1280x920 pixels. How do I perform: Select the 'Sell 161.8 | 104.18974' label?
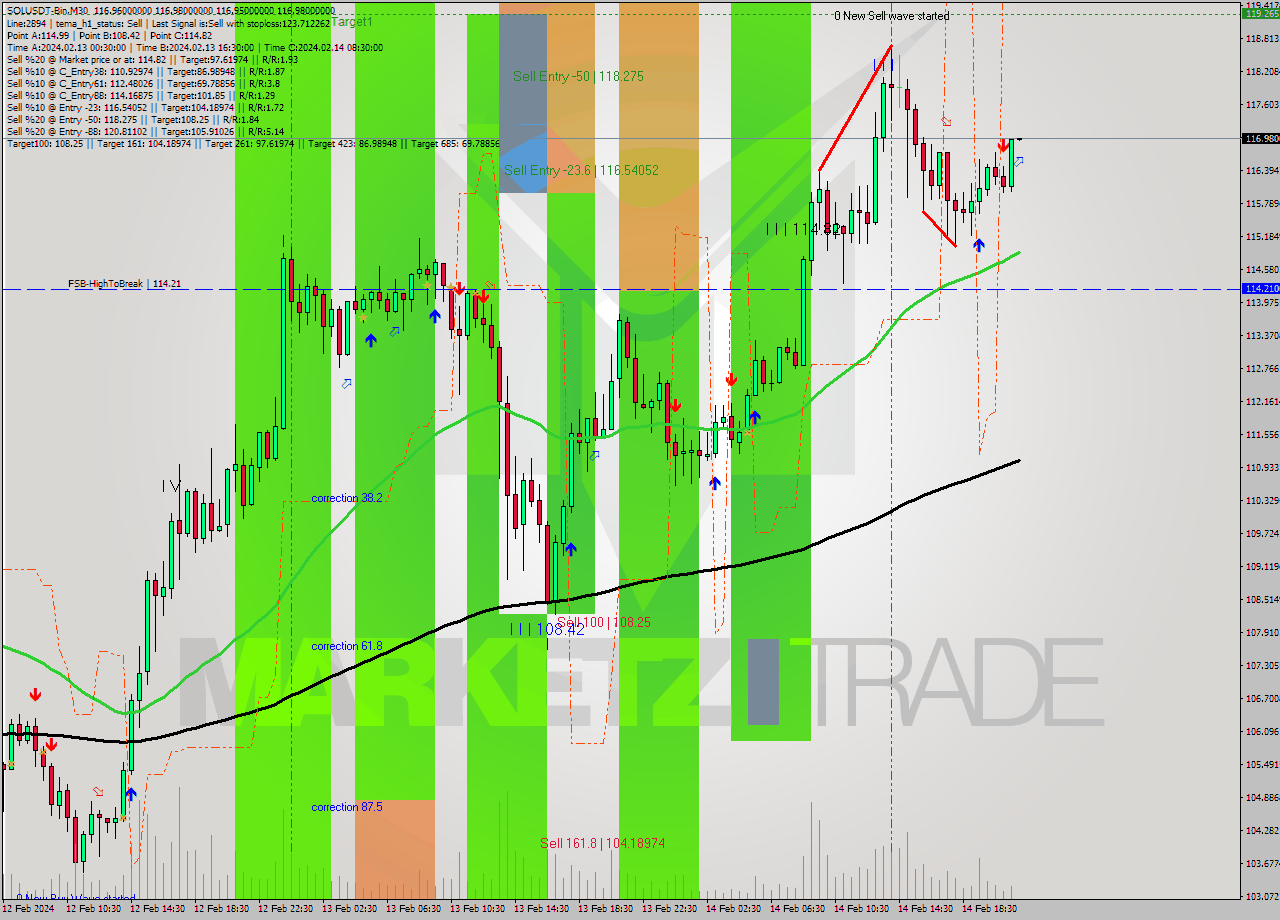tap(602, 843)
